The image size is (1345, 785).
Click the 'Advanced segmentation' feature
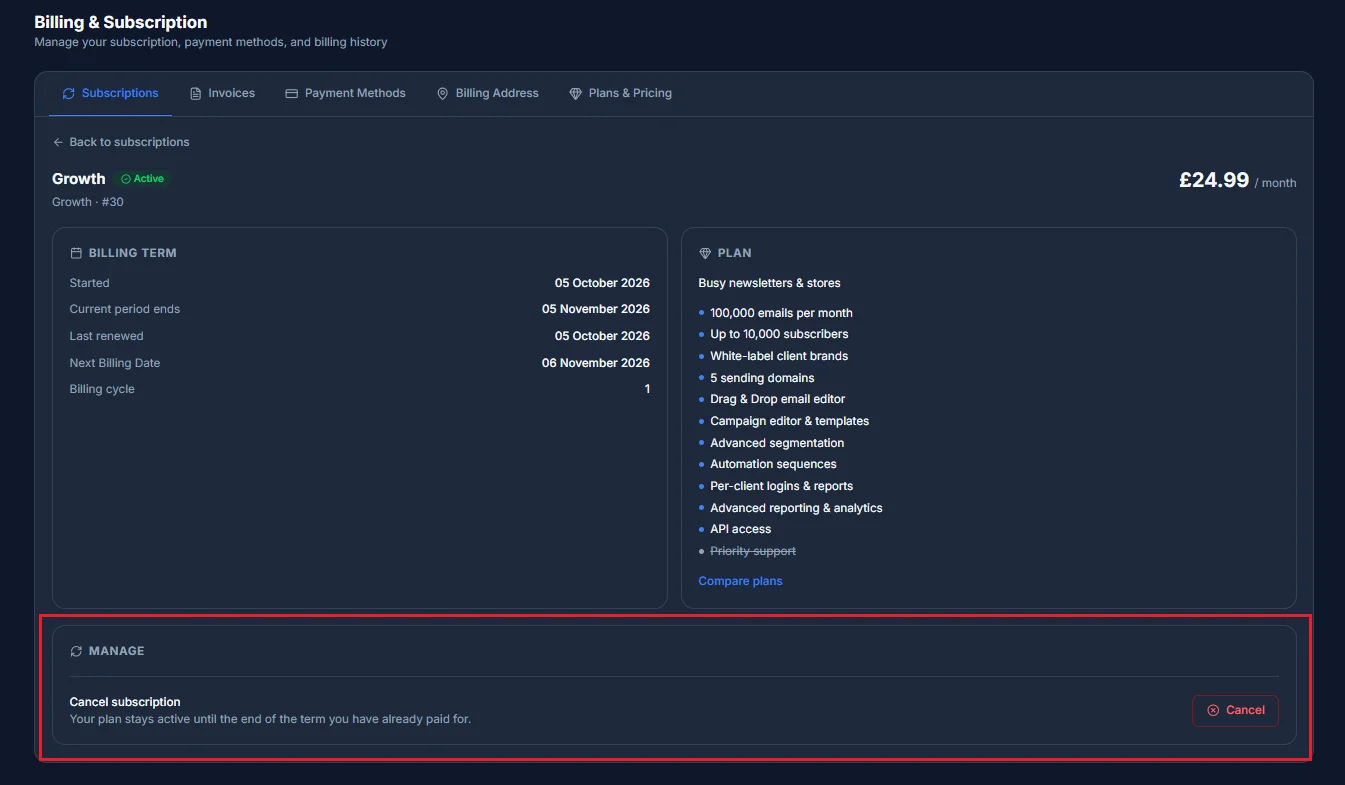coord(777,443)
